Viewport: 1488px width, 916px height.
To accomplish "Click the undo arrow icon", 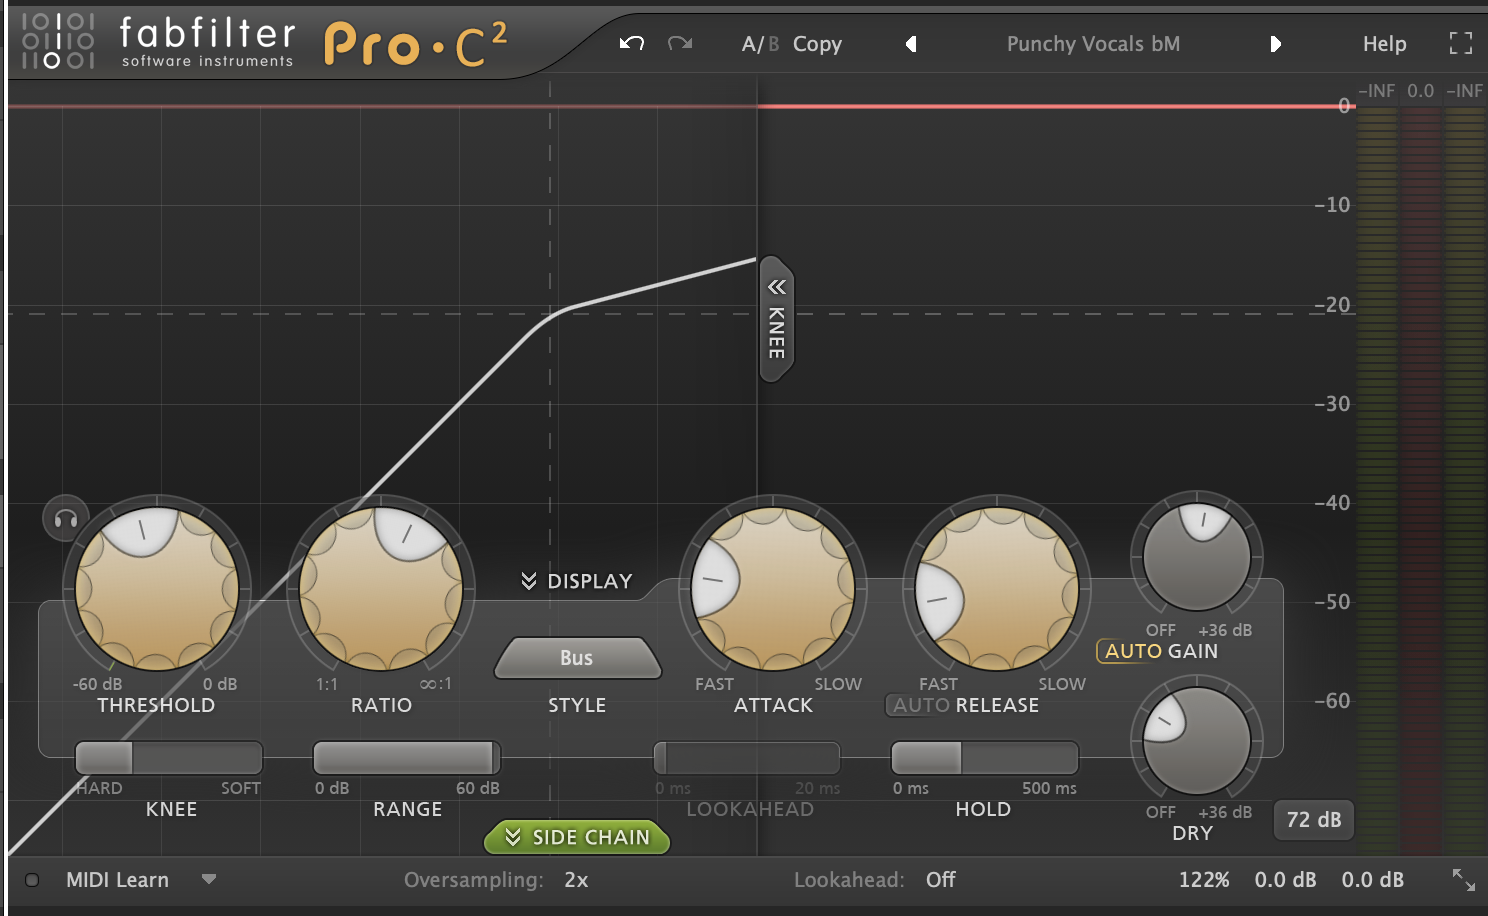I will click(x=631, y=43).
